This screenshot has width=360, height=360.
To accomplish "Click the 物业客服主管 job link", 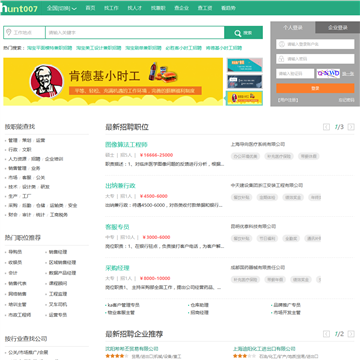I will [x=121, y=313].
